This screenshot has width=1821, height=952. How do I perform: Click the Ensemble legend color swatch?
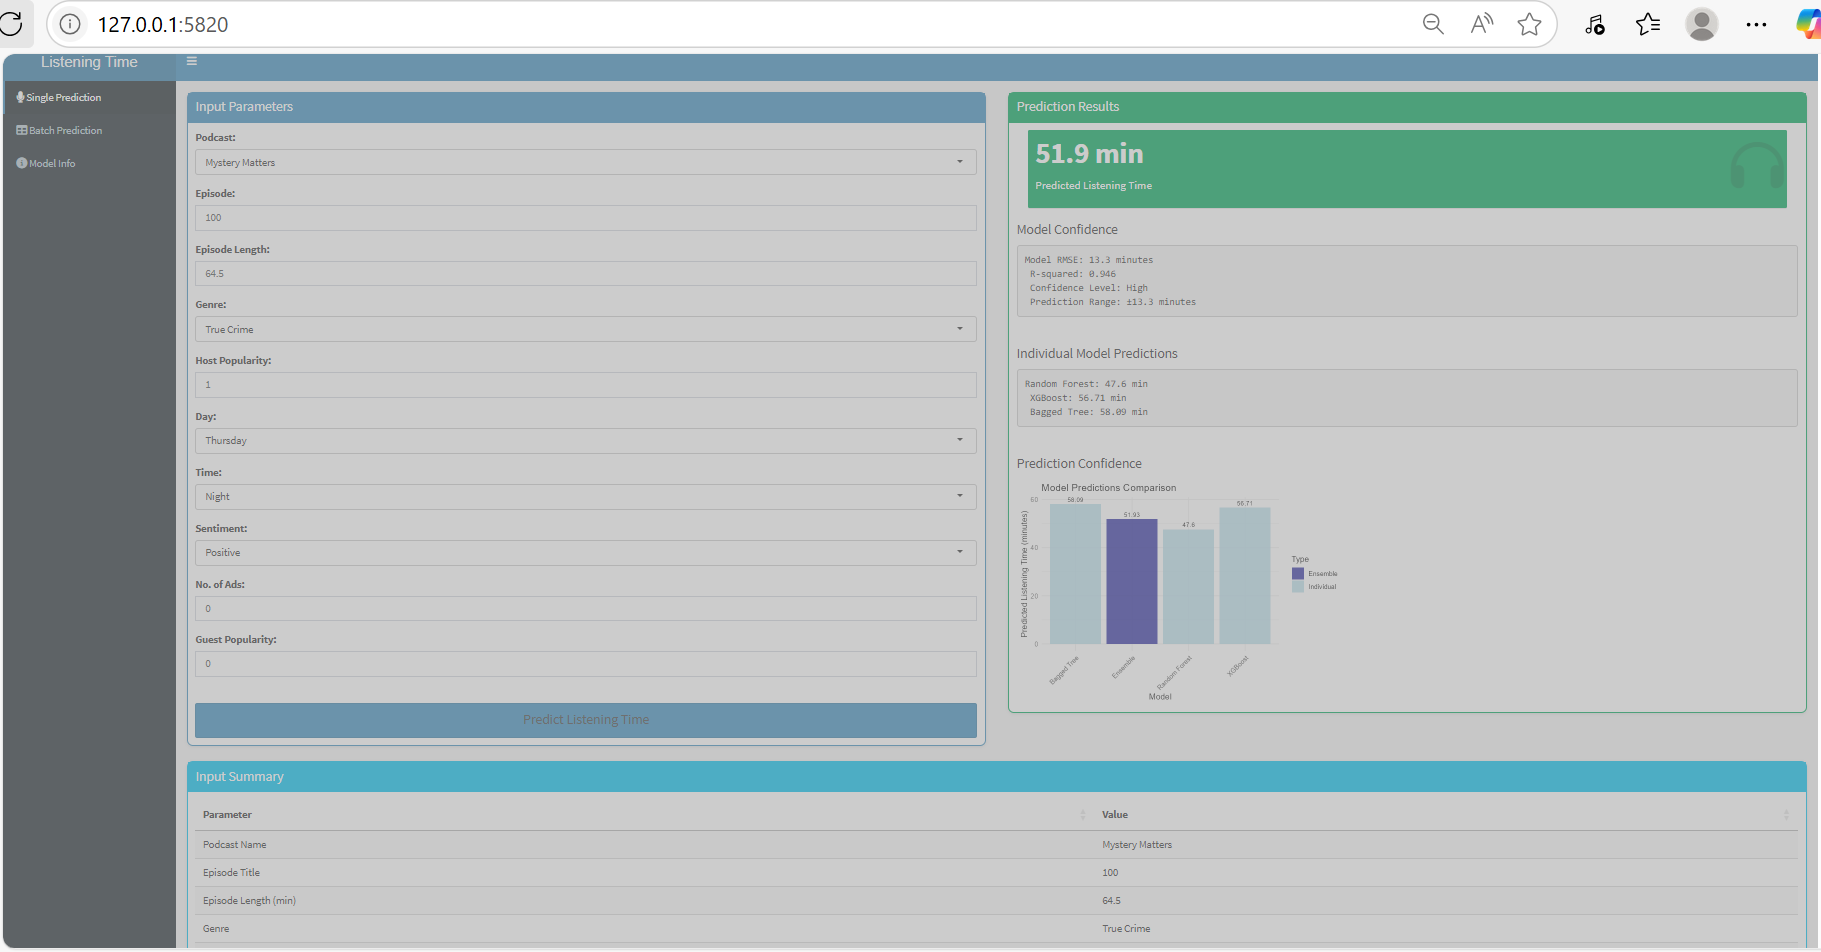click(1298, 574)
